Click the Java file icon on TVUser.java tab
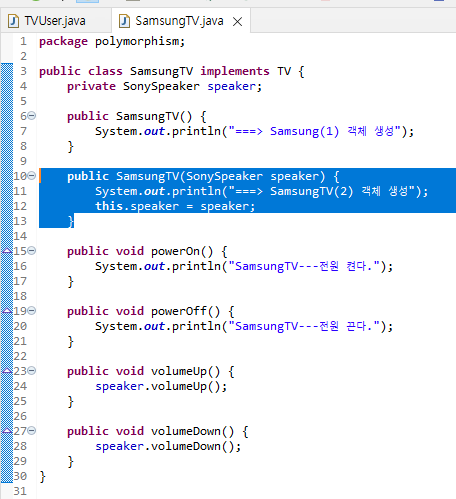 (13, 21)
